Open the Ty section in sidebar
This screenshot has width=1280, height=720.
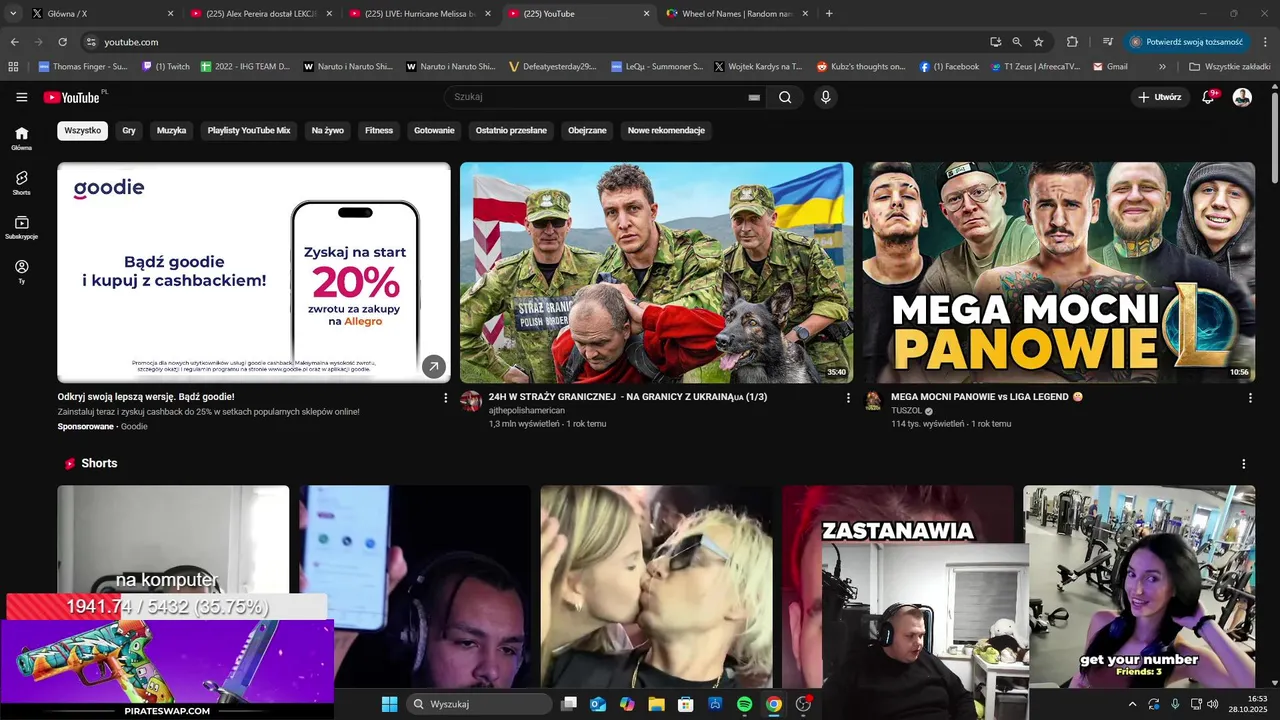point(22,272)
